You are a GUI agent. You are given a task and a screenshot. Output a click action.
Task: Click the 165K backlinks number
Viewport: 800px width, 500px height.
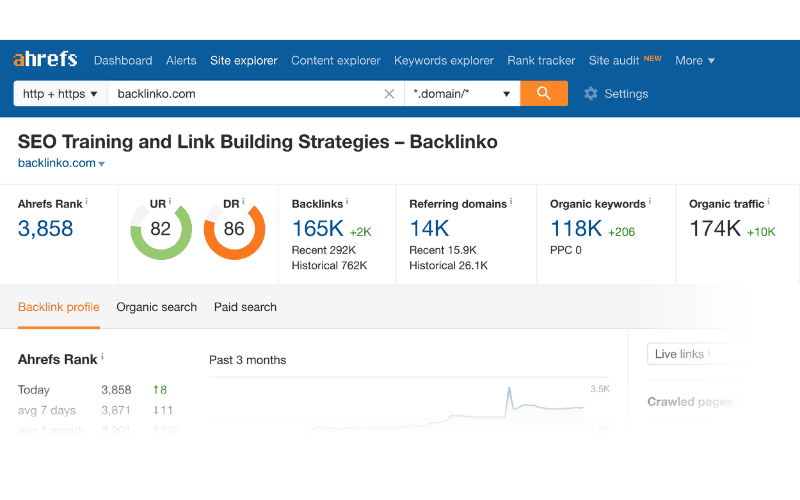tap(318, 229)
